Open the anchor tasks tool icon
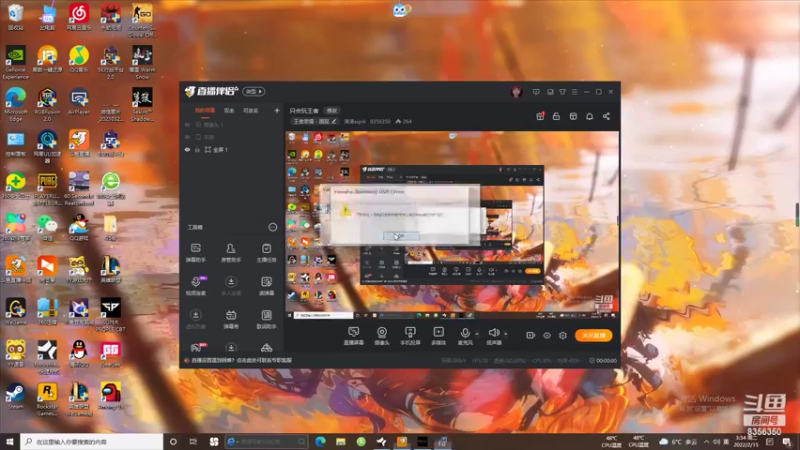Screen dimensions: 800x450 (x=266, y=253)
